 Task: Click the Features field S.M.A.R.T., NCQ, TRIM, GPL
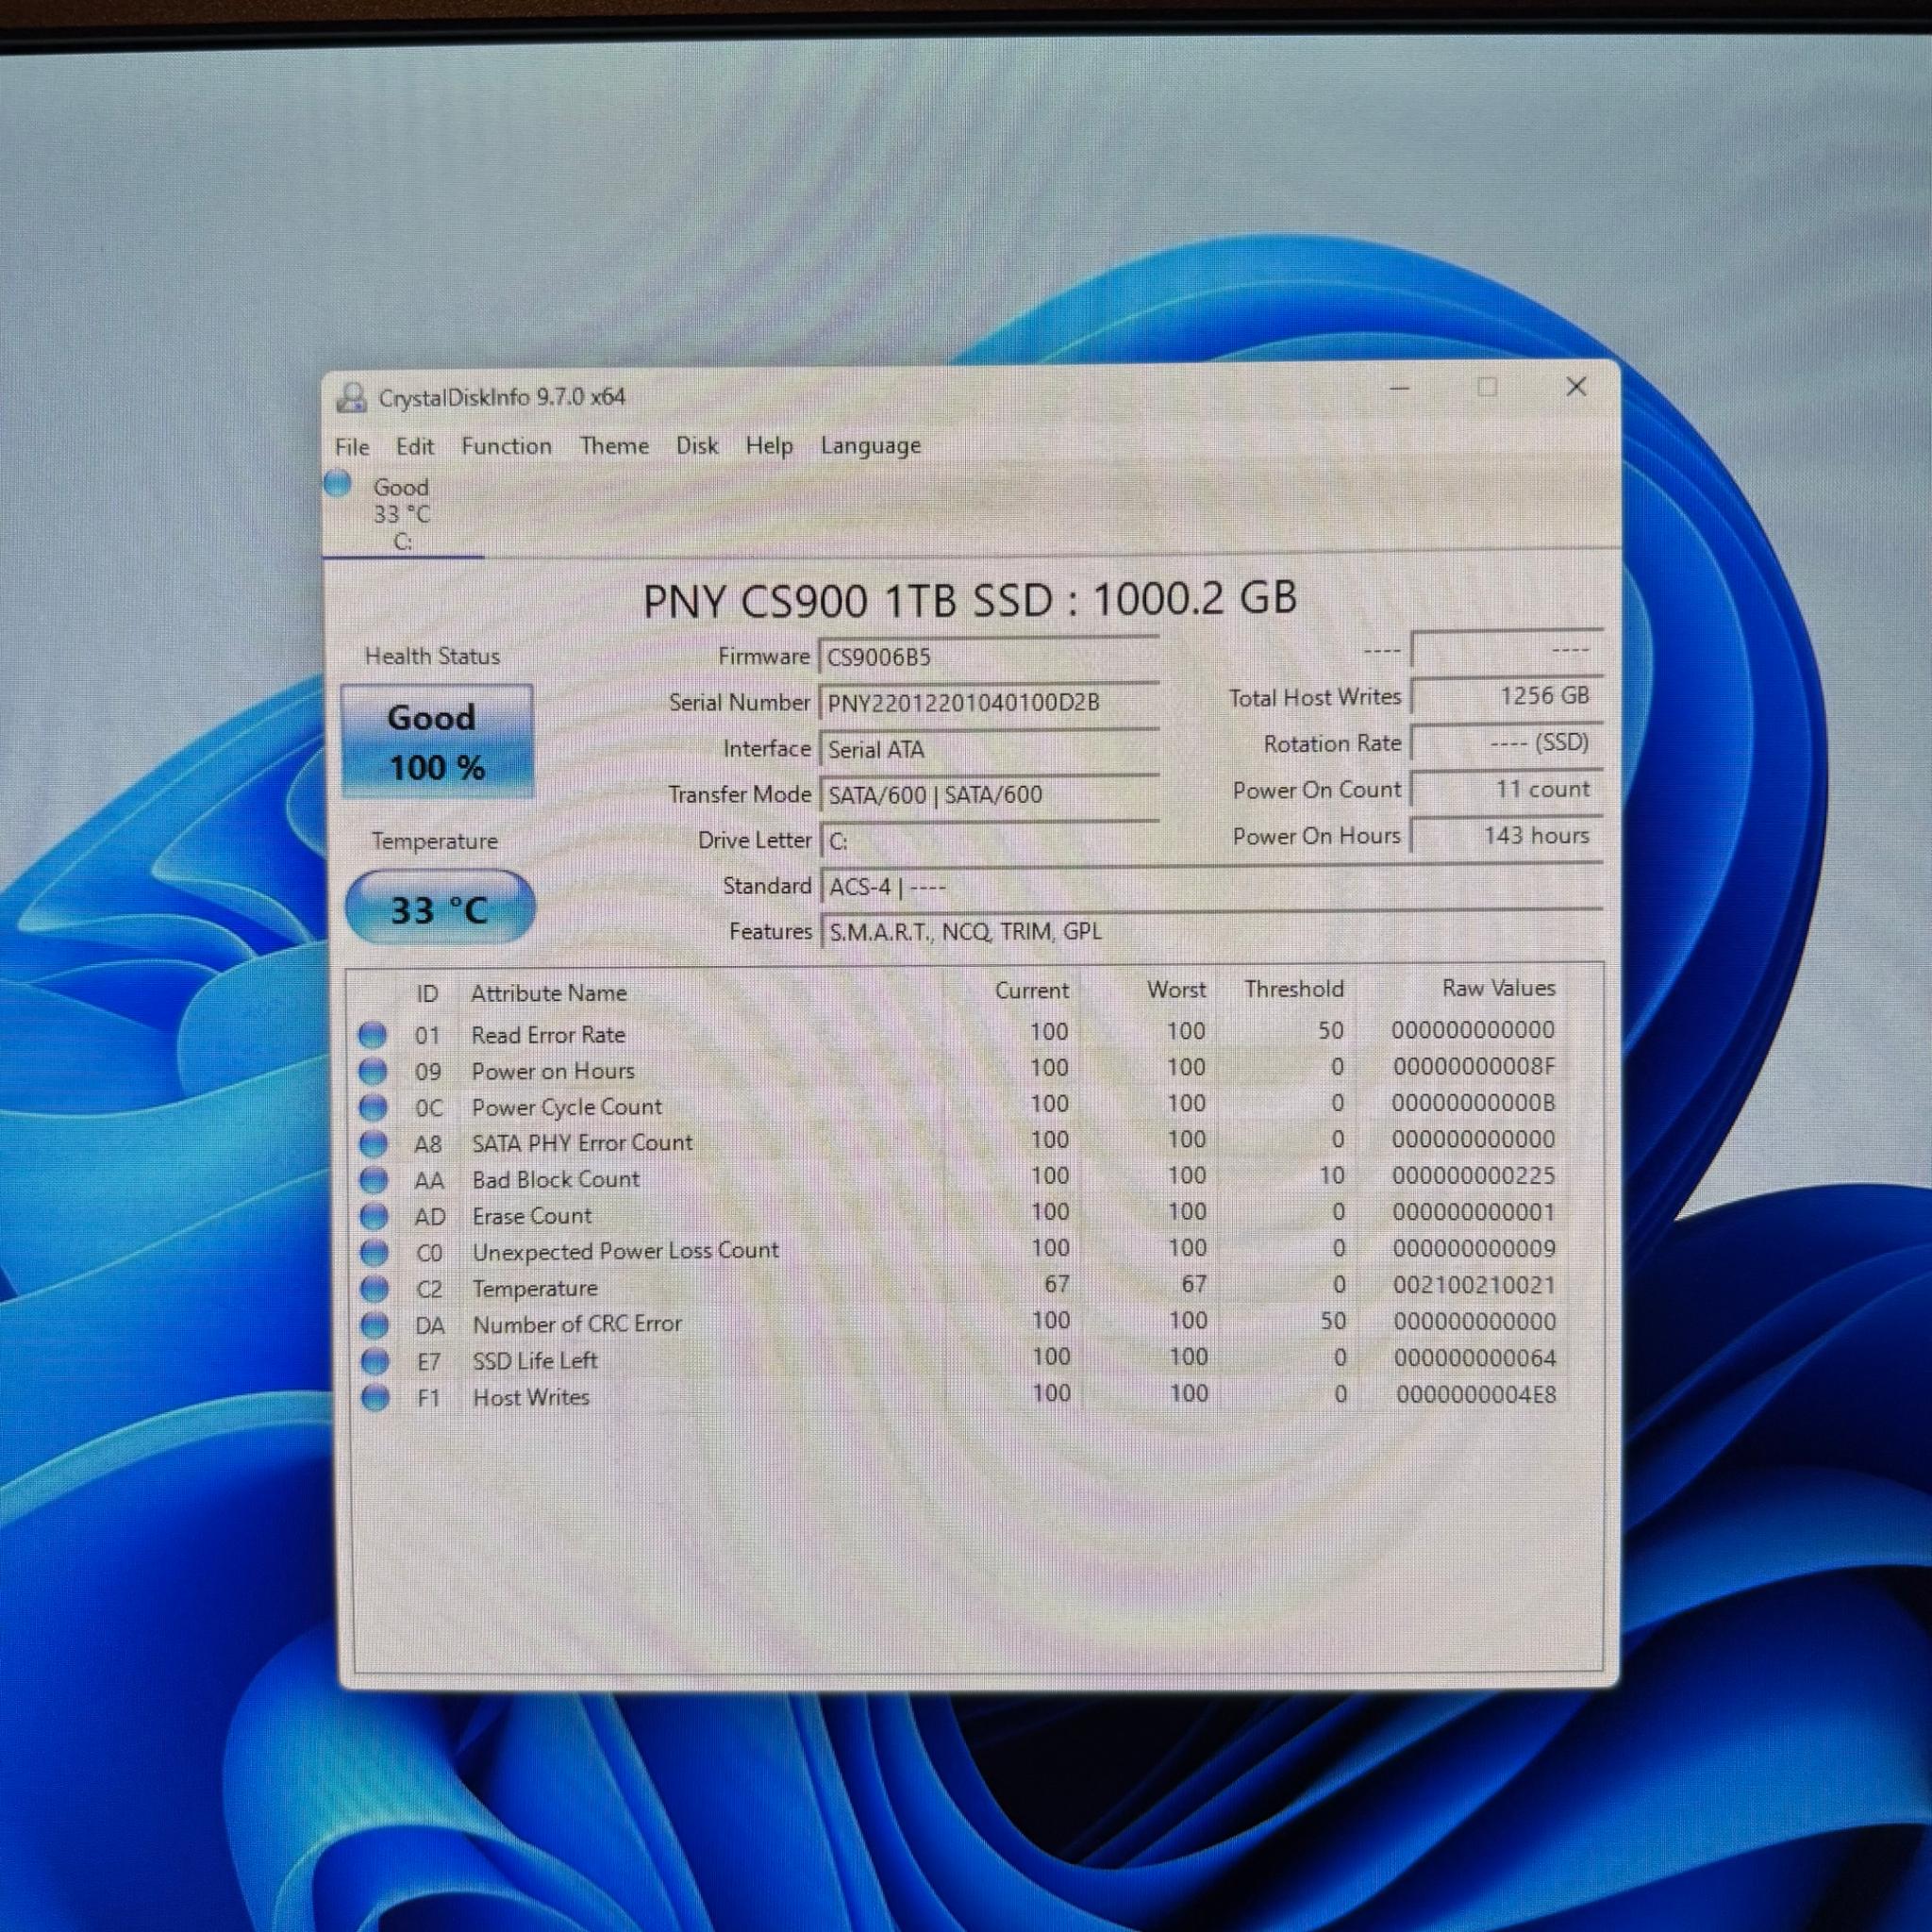[x=1211, y=931]
